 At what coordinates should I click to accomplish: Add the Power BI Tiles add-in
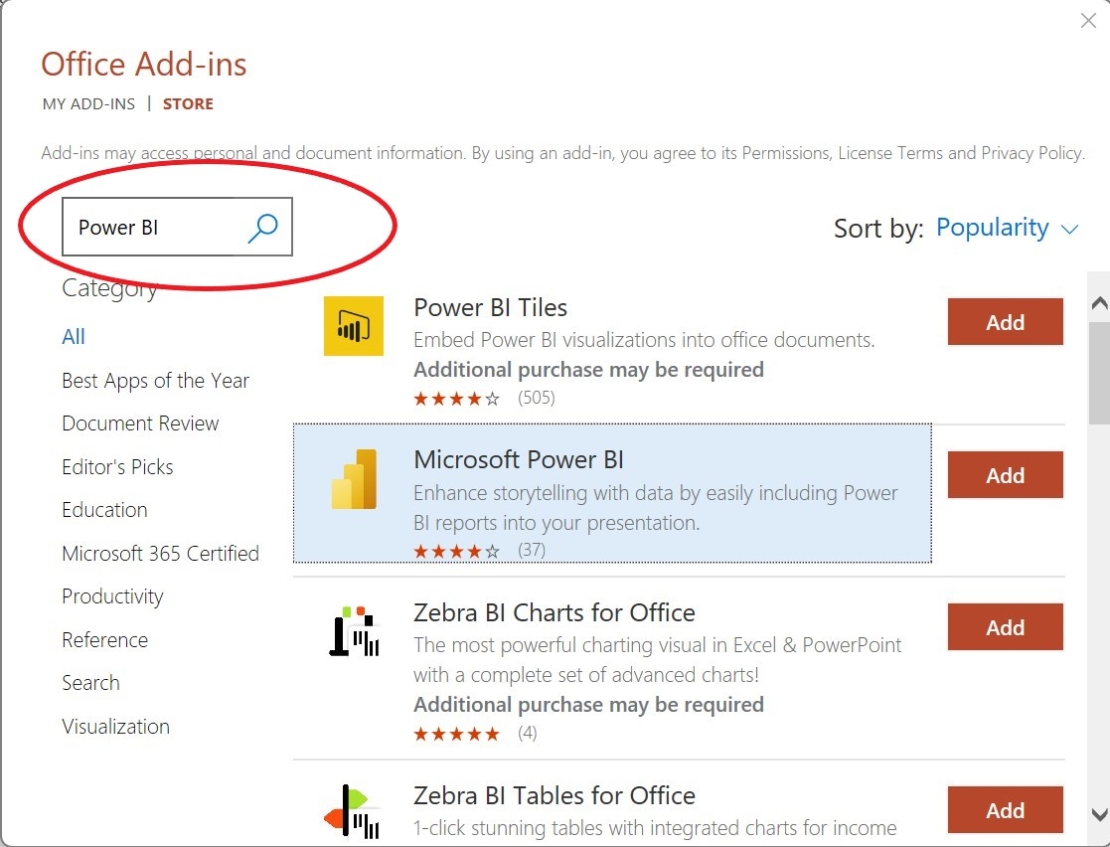[1005, 322]
